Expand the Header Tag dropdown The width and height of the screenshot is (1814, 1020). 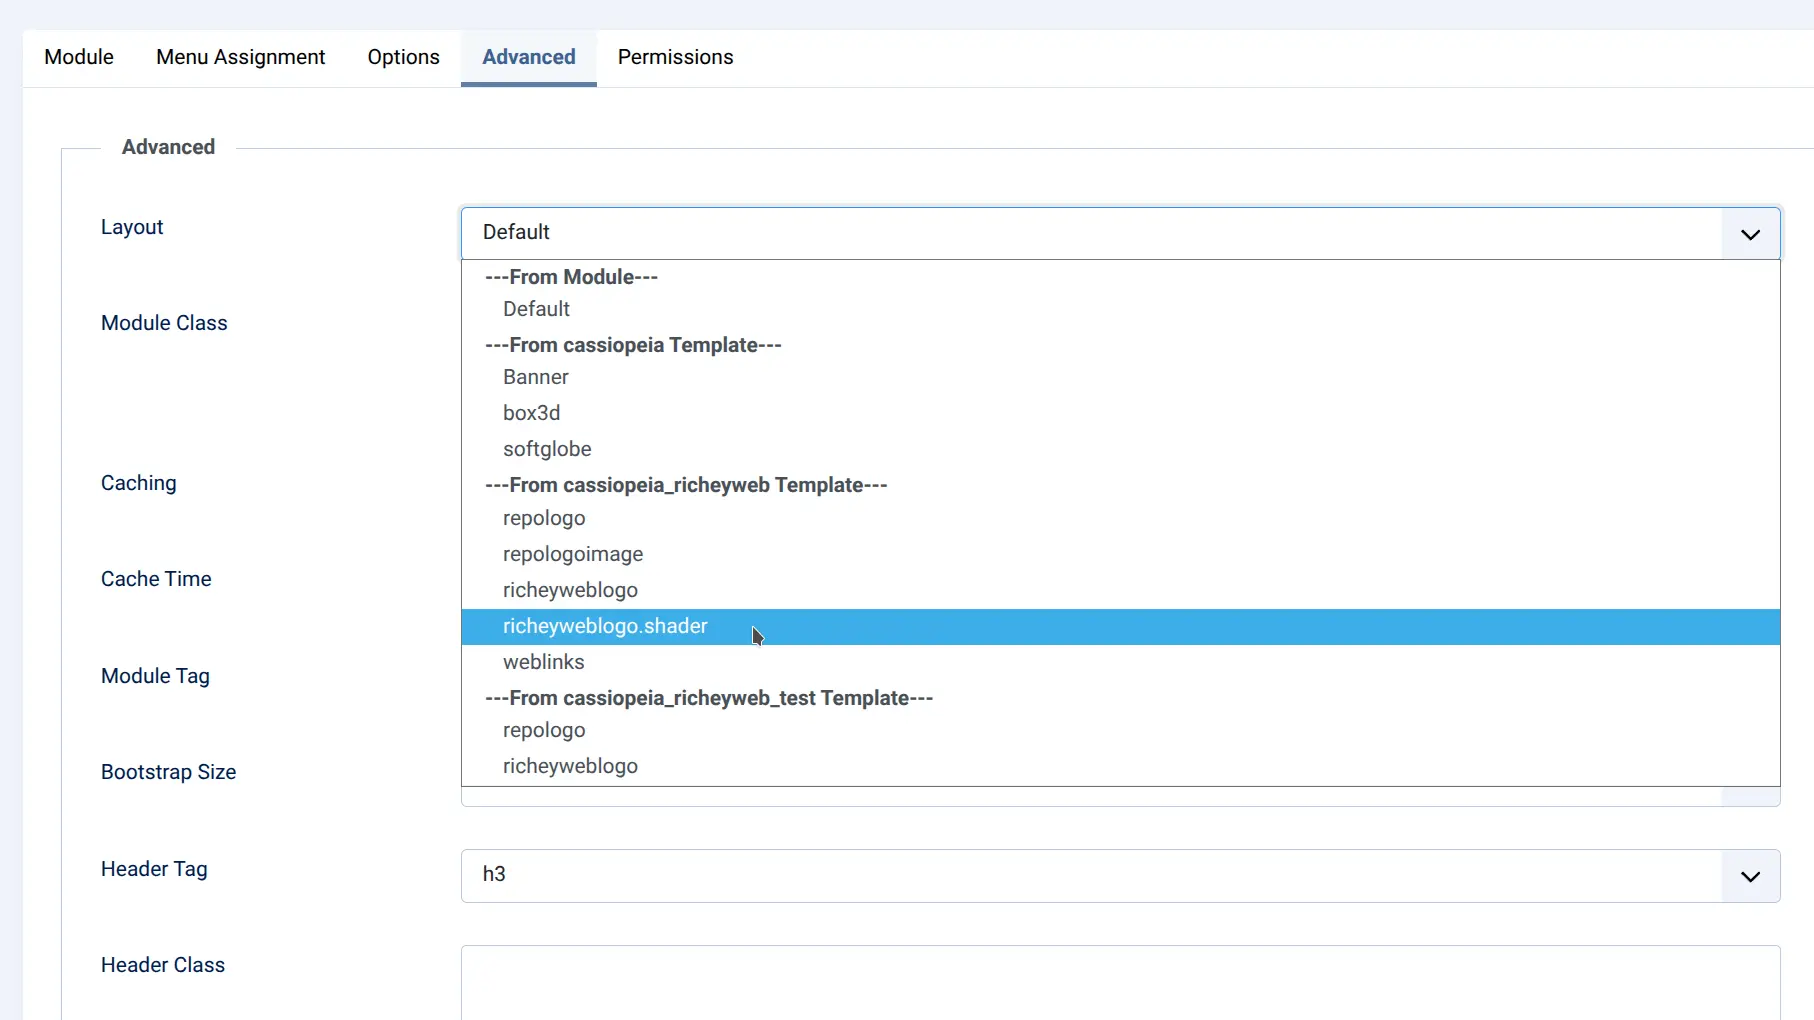tap(1749, 876)
